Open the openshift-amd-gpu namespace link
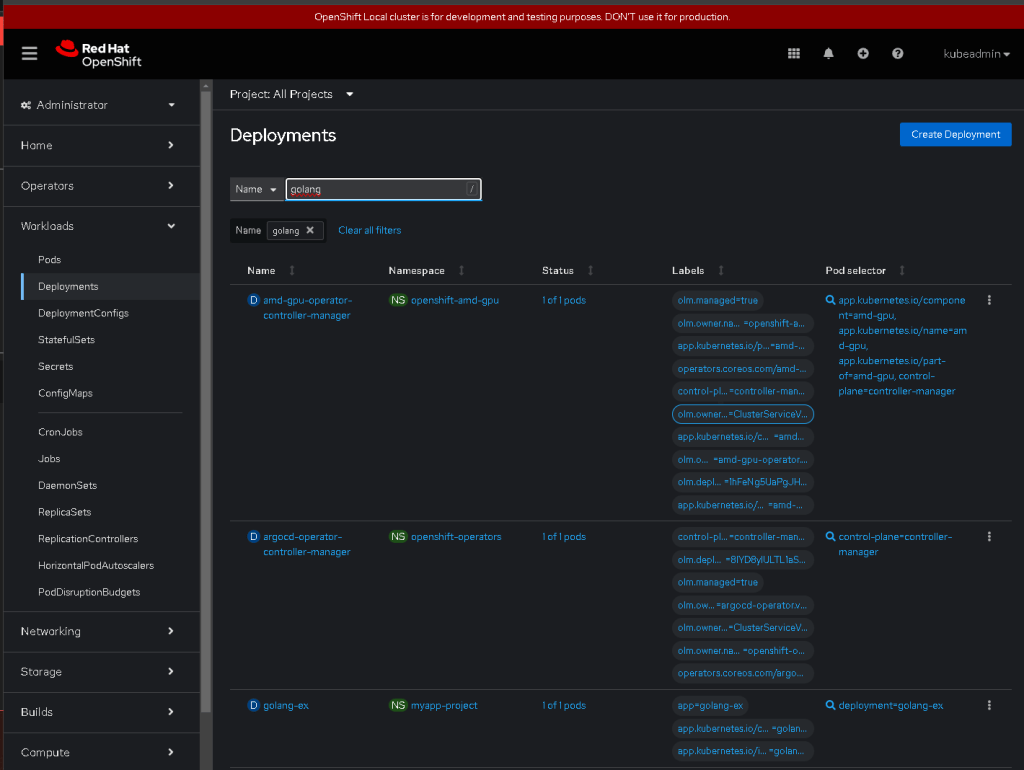The width and height of the screenshot is (1024, 770). pyautogui.click(x=455, y=300)
